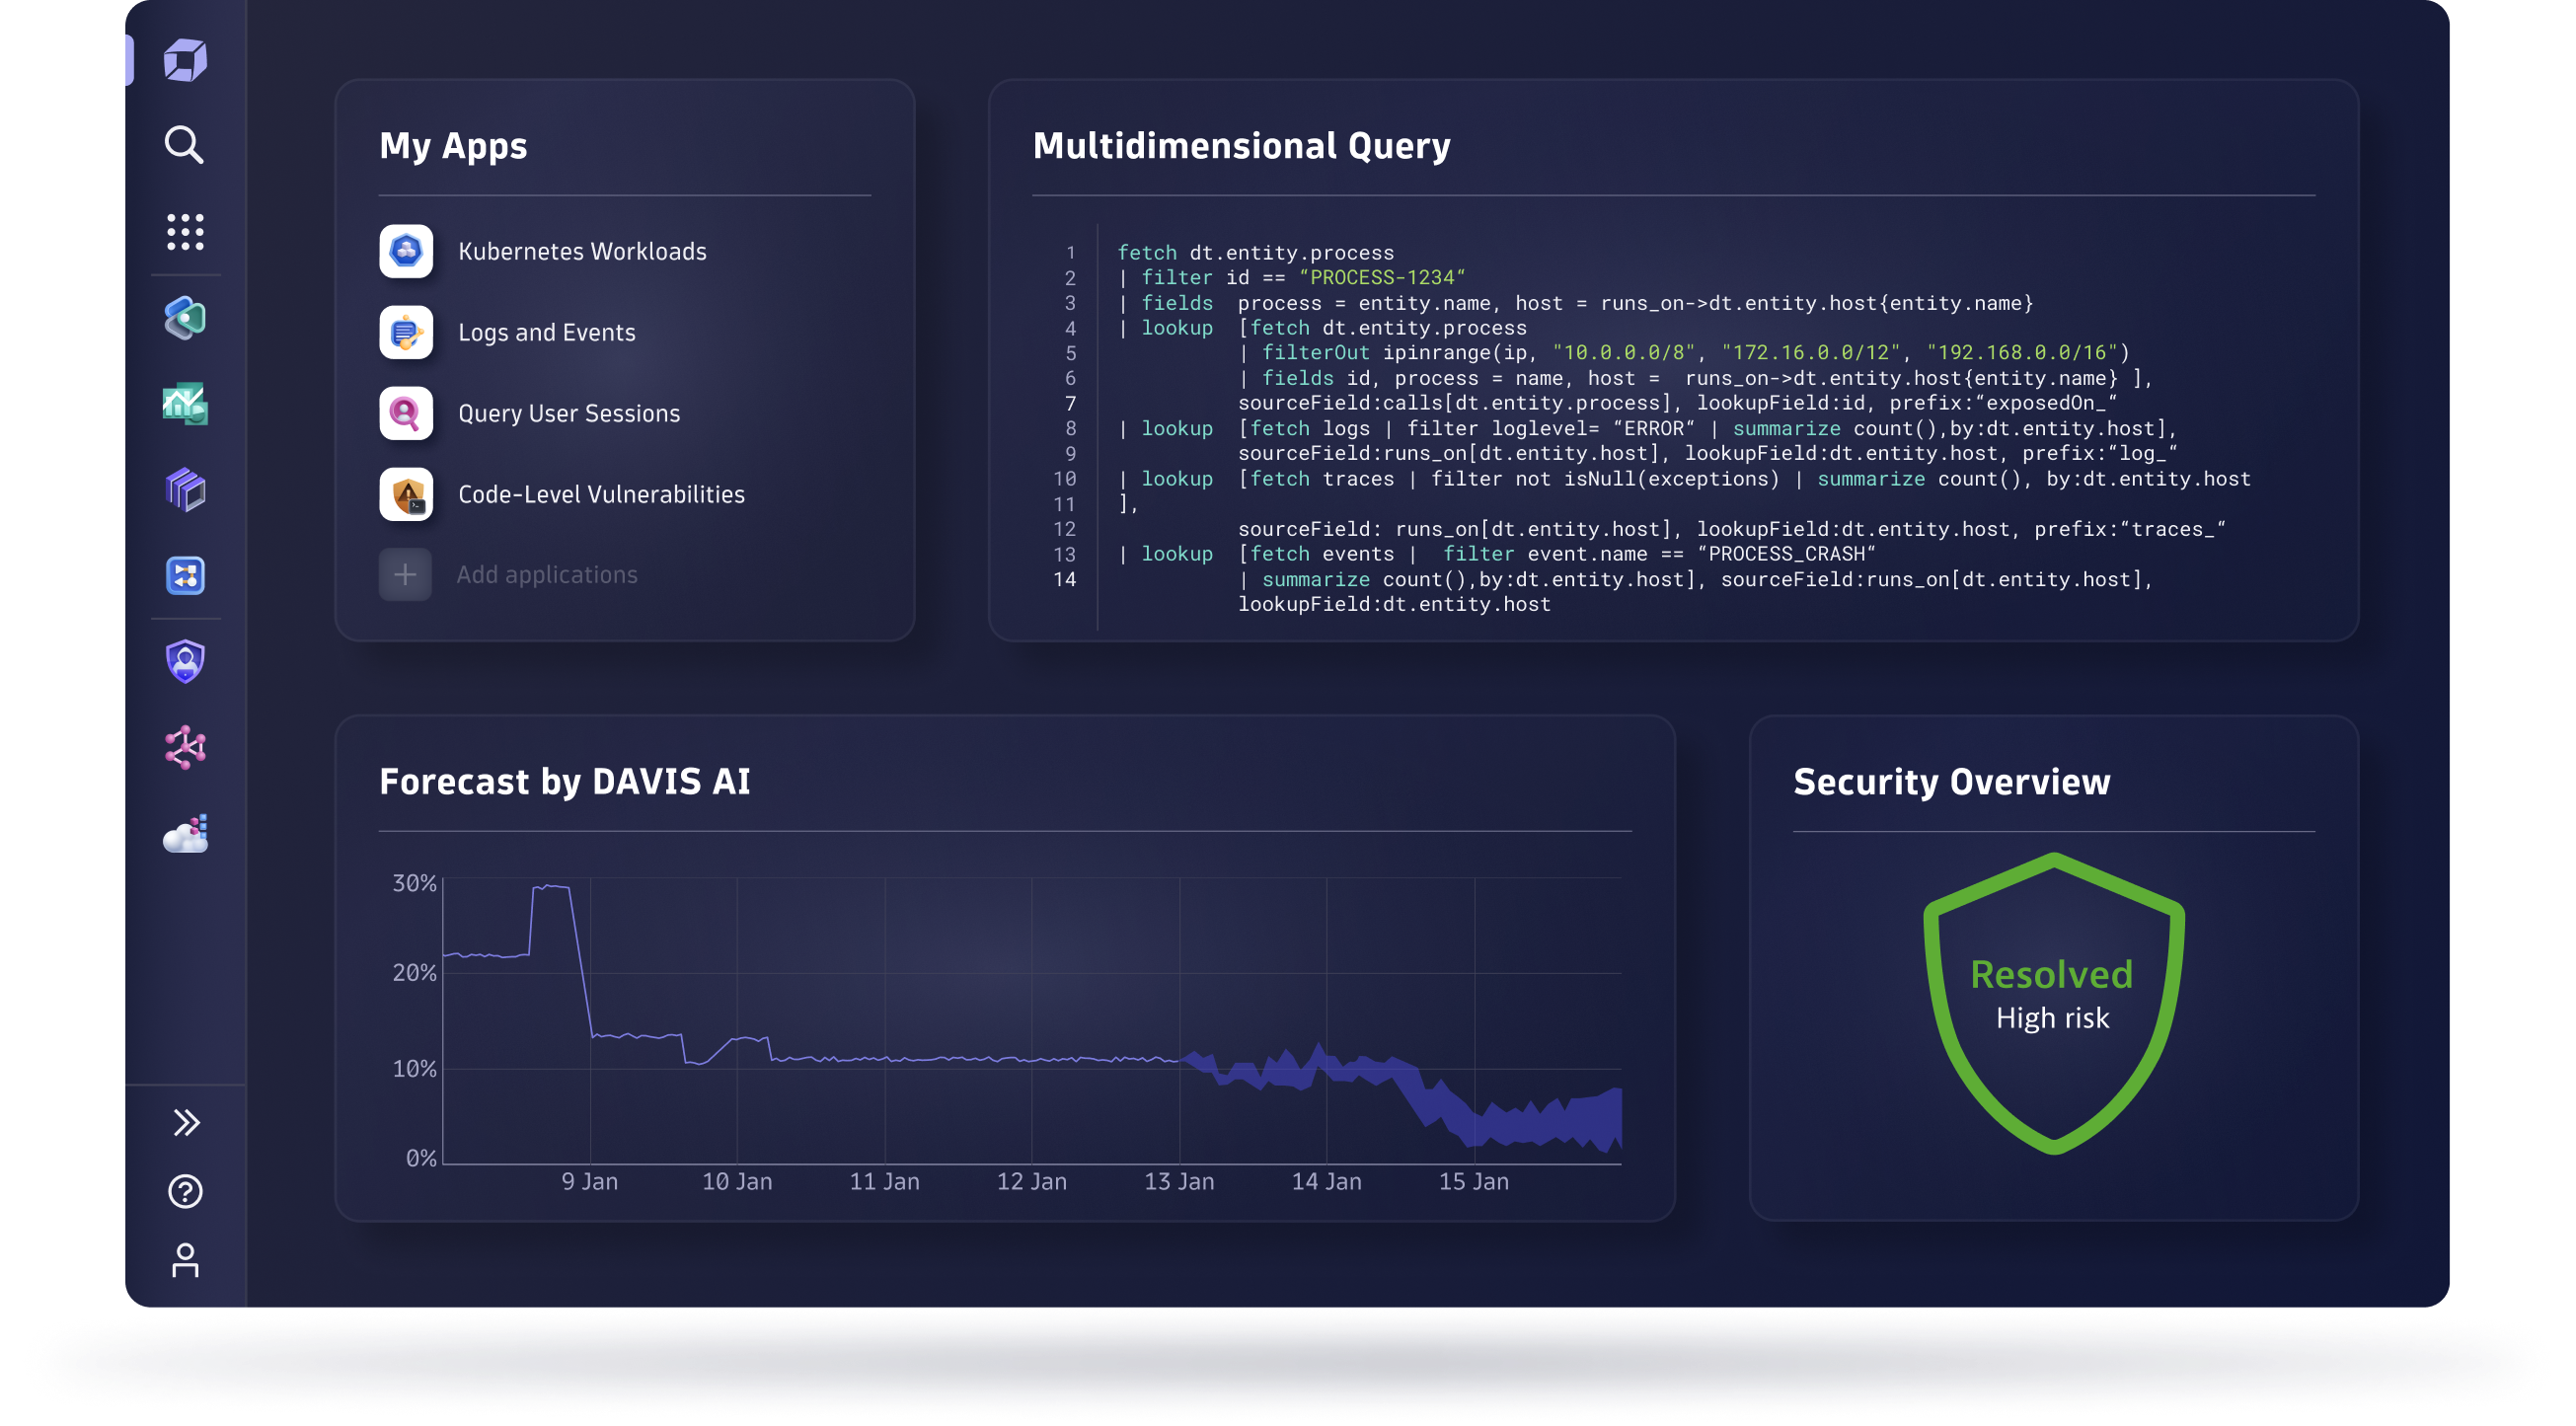The height and width of the screenshot is (1426, 2576).
Task: Select the Kubernetes app icon in sidebar
Action: [184, 320]
